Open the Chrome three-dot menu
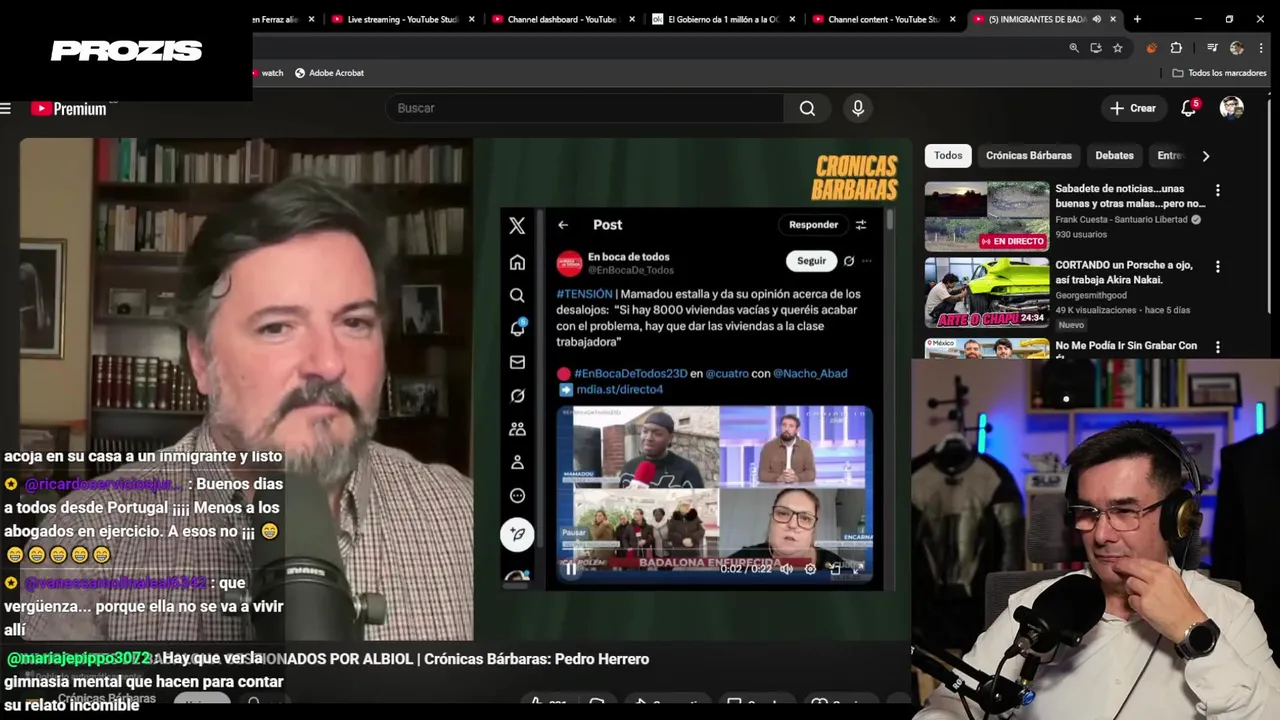The height and width of the screenshot is (720, 1280). [1259, 48]
